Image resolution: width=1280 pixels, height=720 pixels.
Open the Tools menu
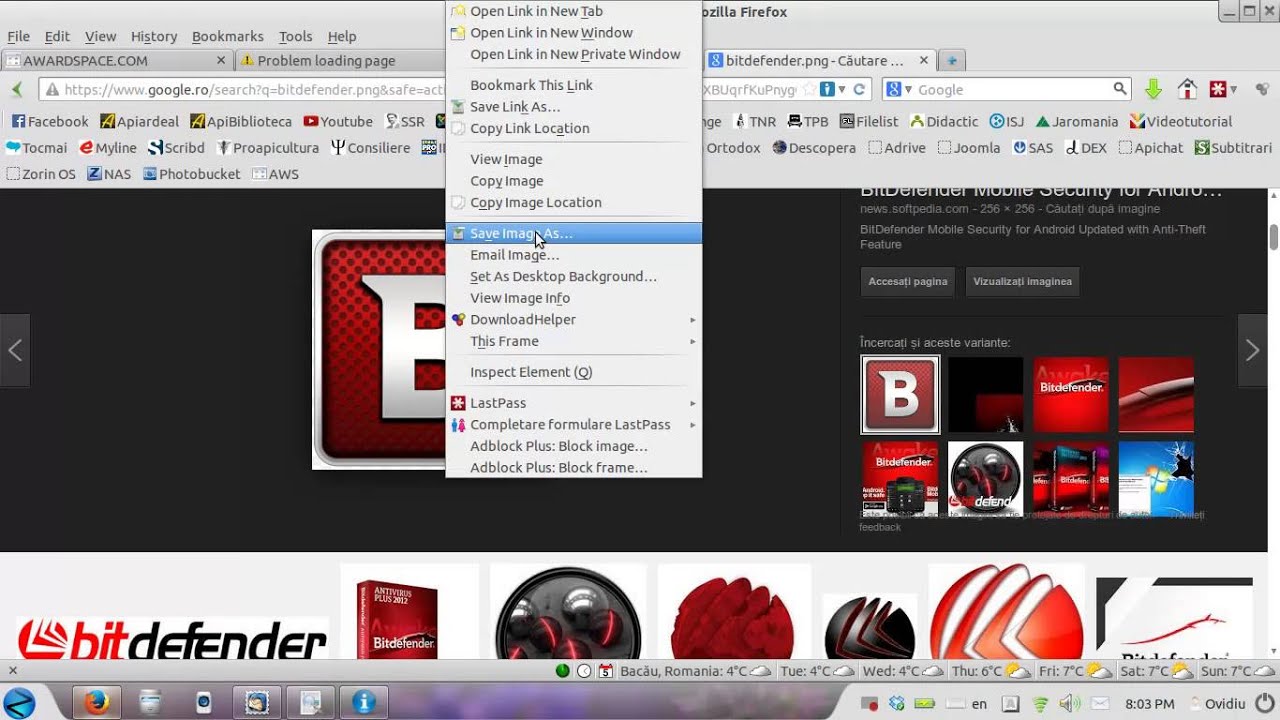(295, 36)
